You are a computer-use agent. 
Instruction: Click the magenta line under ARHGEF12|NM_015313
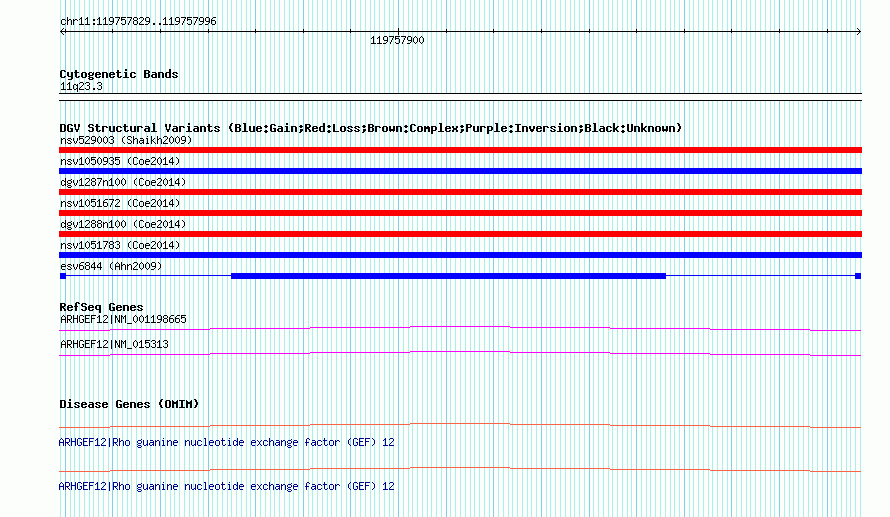[x=460, y=354]
